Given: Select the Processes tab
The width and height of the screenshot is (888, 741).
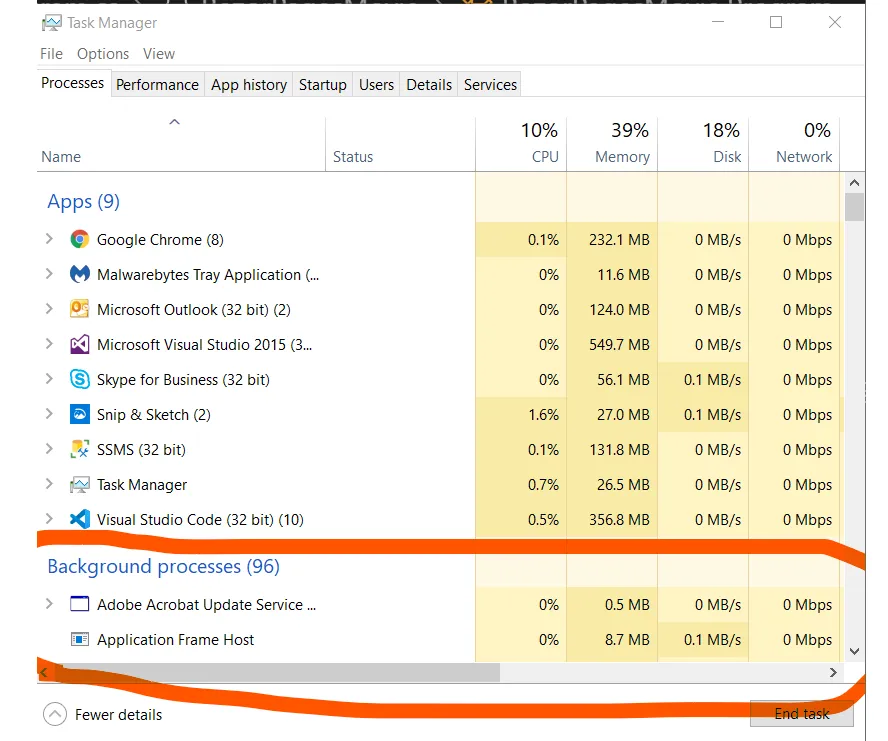Looking at the screenshot, I should pos(72,83).
